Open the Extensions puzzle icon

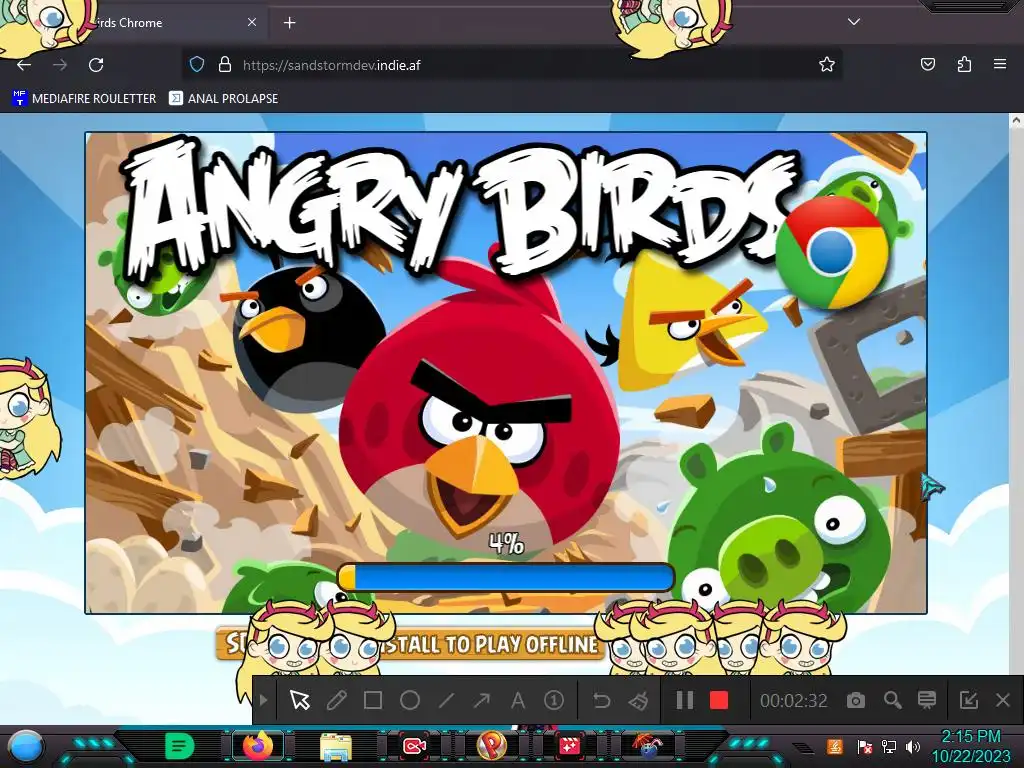click(964, 64)
